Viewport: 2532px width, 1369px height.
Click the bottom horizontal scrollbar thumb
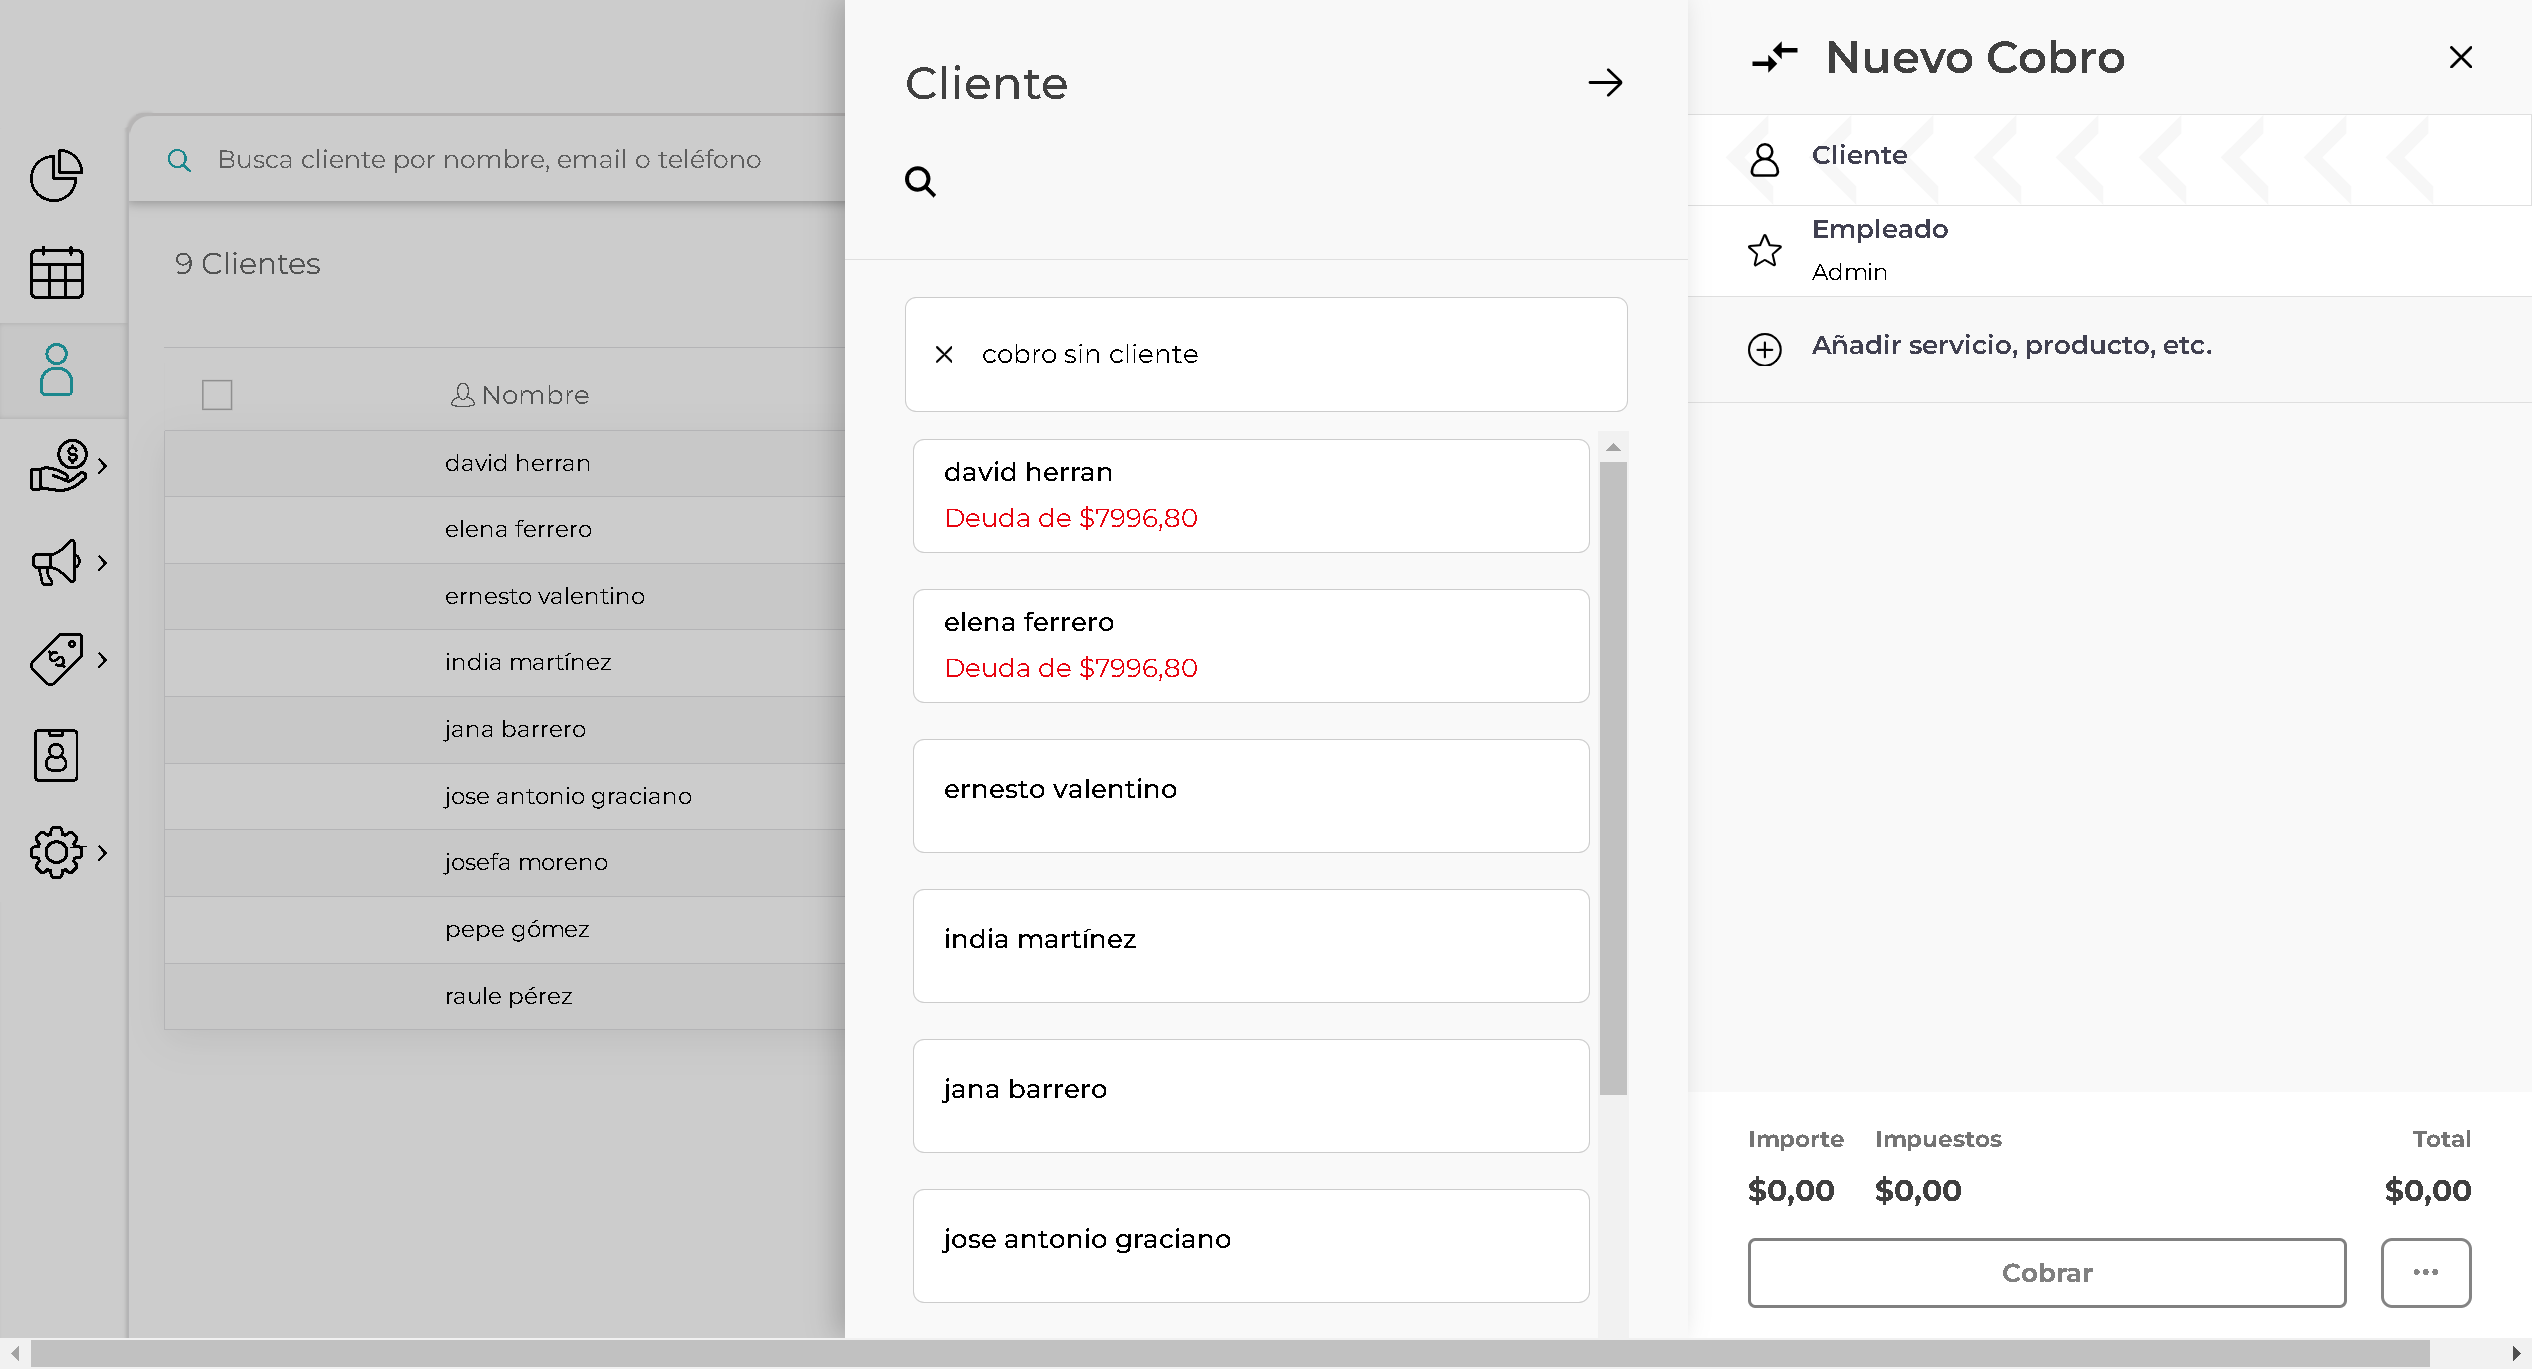(1230, 1354)
